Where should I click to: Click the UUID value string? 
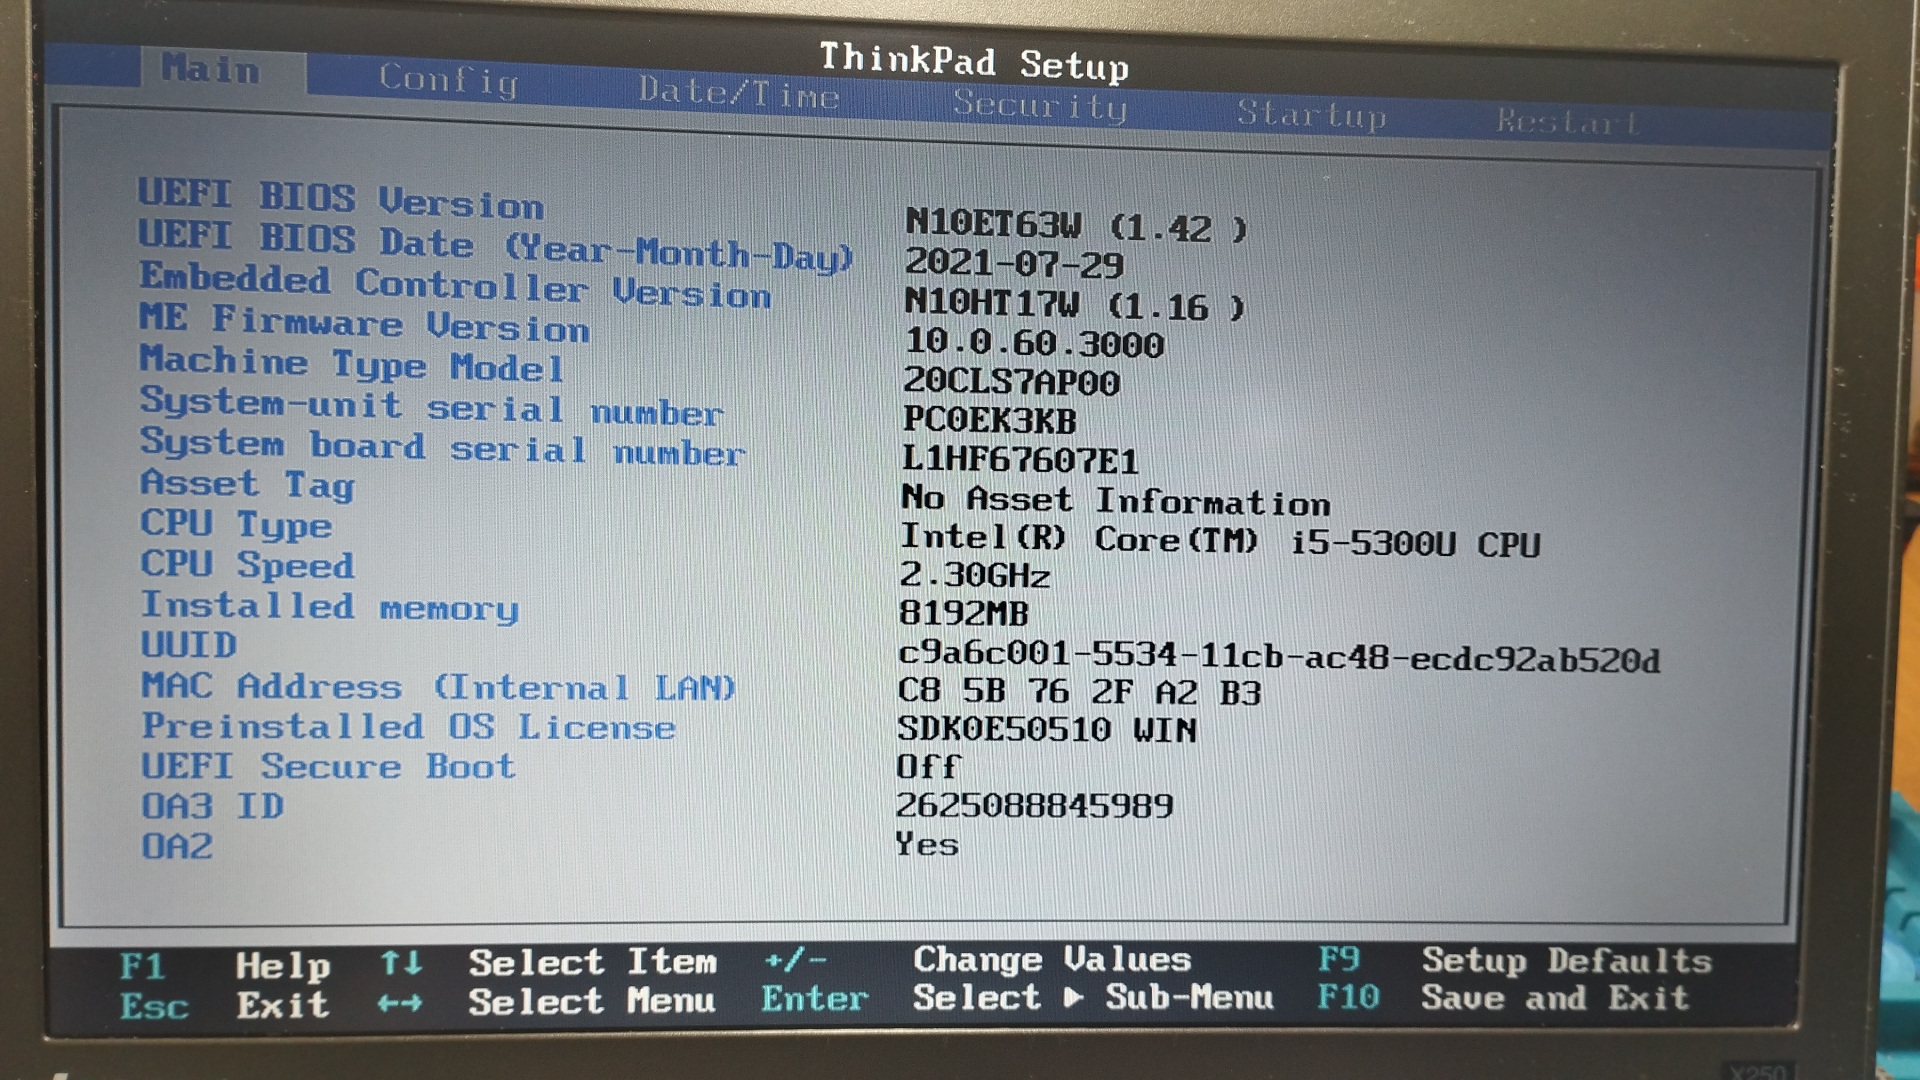click(1278, 656)
